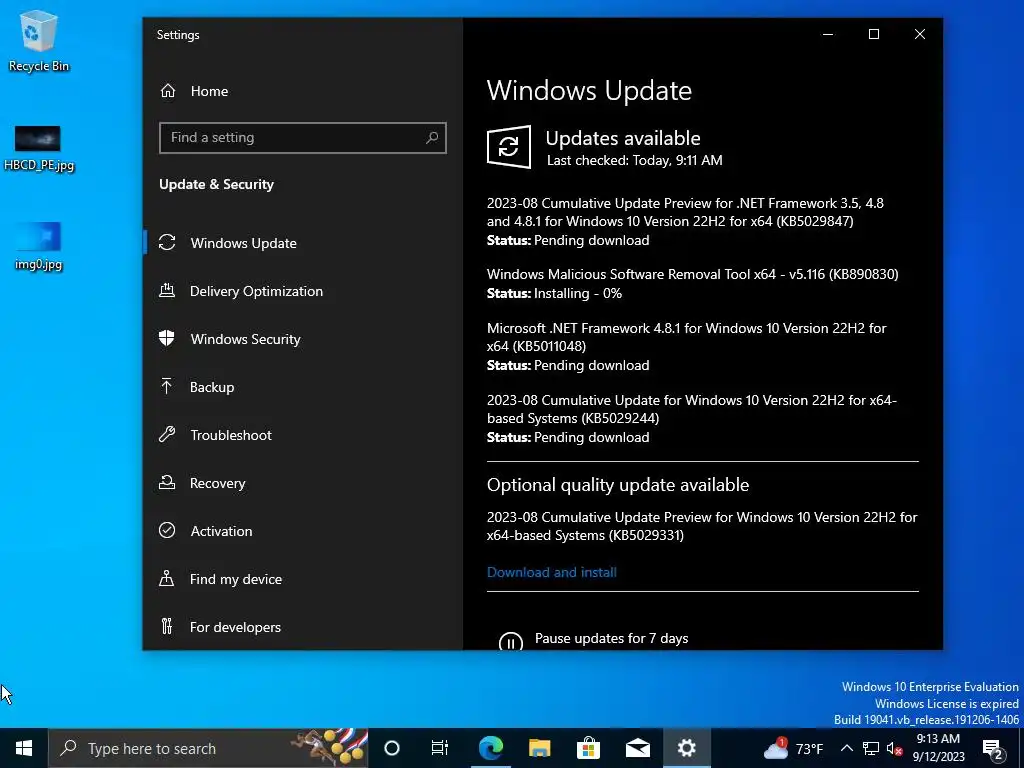The height and width of the screenshot is (768, 1024).
Task: Open File Explorer from taskbar
Action: click(539, 748)
